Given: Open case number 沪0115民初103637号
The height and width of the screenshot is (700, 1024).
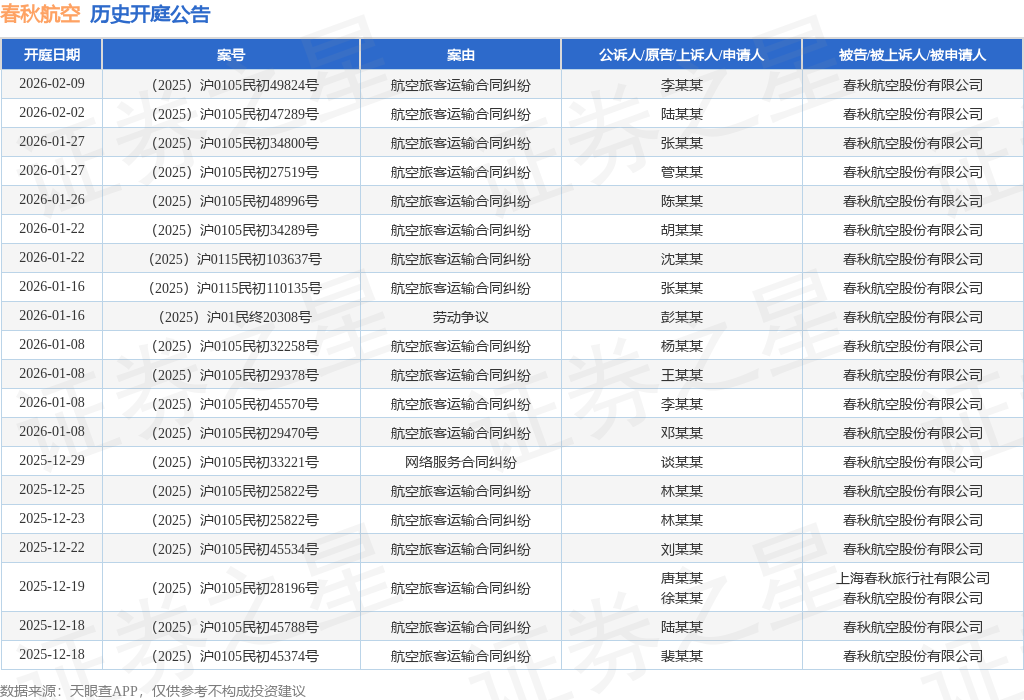Looking at the screenshot, I should coord(234,259).
